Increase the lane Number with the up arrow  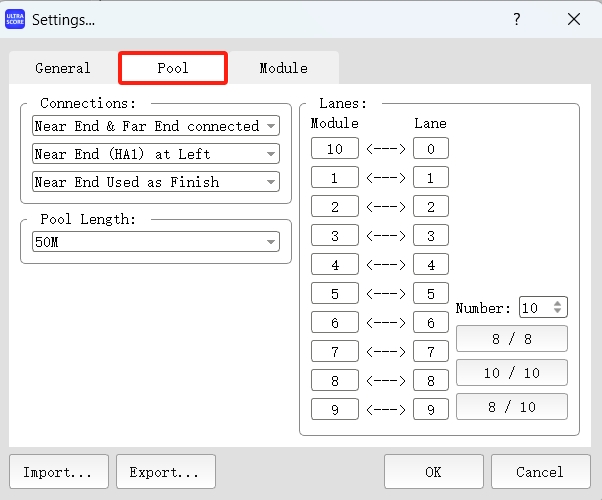click(x=559, y=303)
